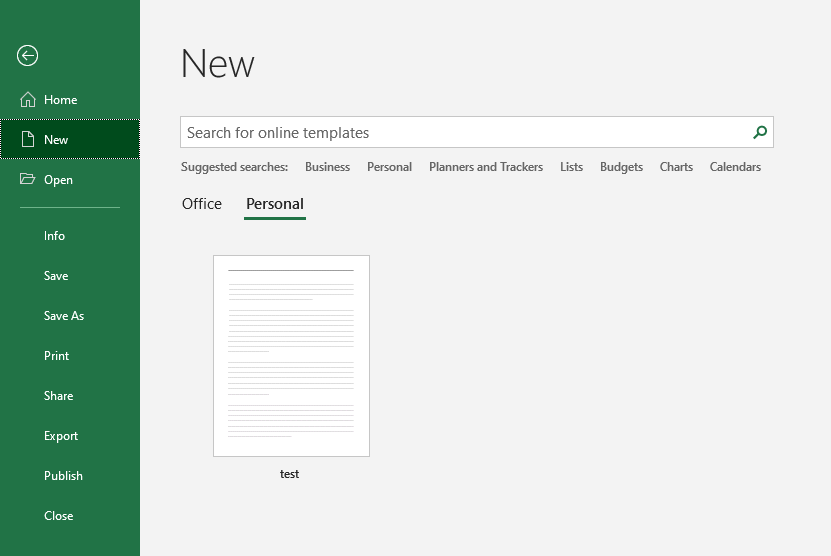Click the Search for online templates field
Image resolution: width=831 pixels, height=556 pixels.
(x=476, y=132)
